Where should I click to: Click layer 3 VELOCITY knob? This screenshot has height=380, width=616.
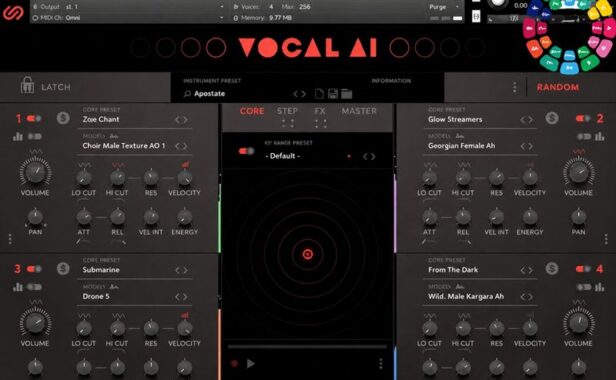184,329
